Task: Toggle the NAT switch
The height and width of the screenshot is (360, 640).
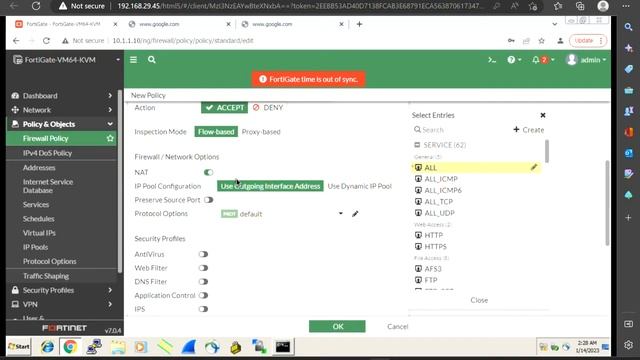Action: click(208, 172)
